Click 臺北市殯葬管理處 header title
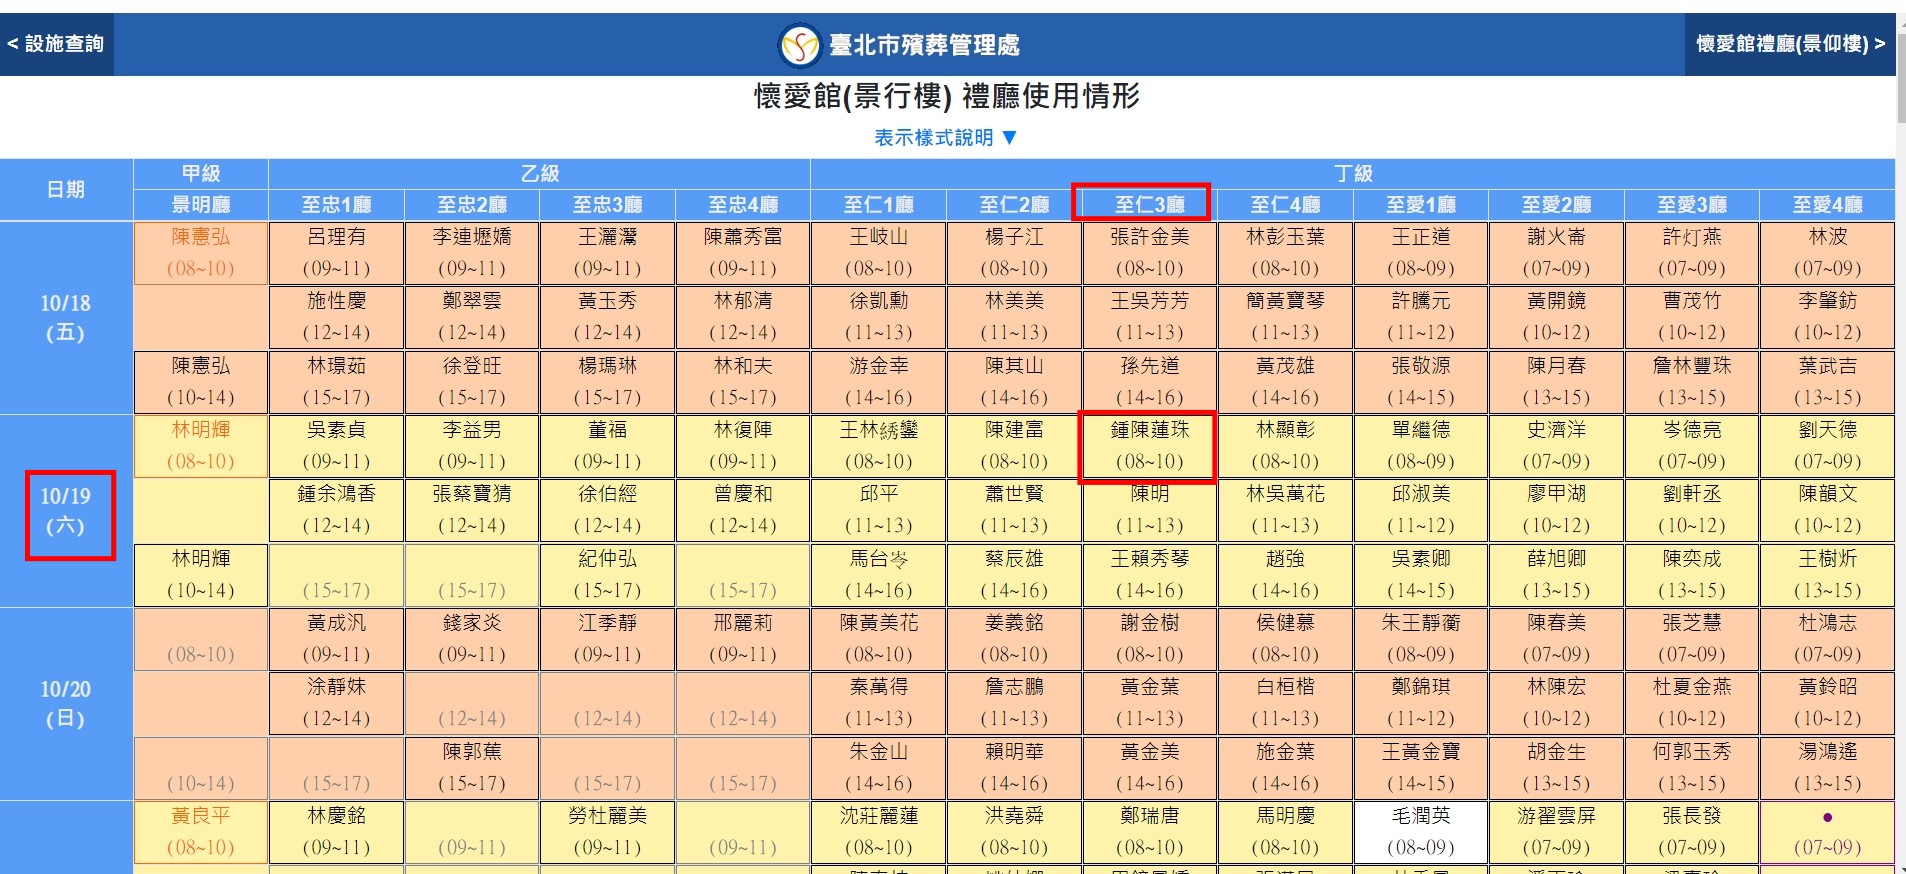The image size is (1906, 874). coord(924,45)
